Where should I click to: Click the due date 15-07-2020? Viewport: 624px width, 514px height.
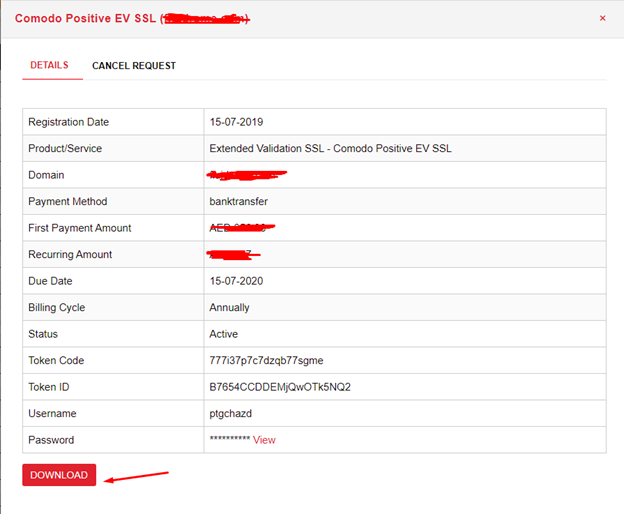(x=236, y=281)
